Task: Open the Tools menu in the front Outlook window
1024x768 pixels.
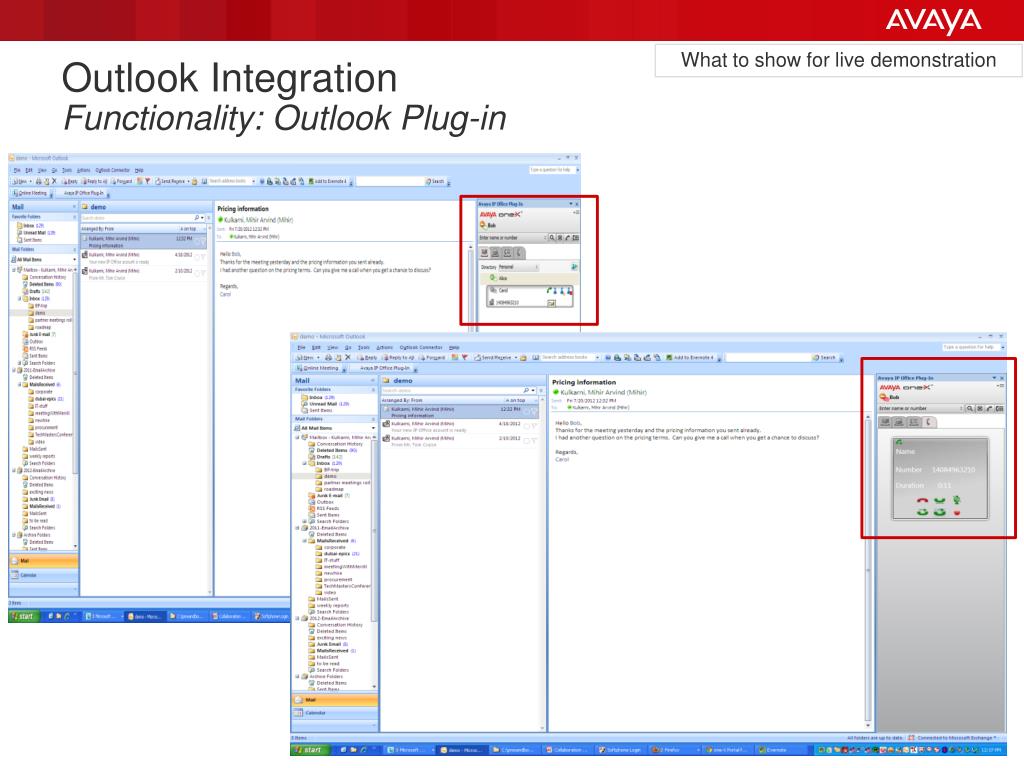Action: 364,347
